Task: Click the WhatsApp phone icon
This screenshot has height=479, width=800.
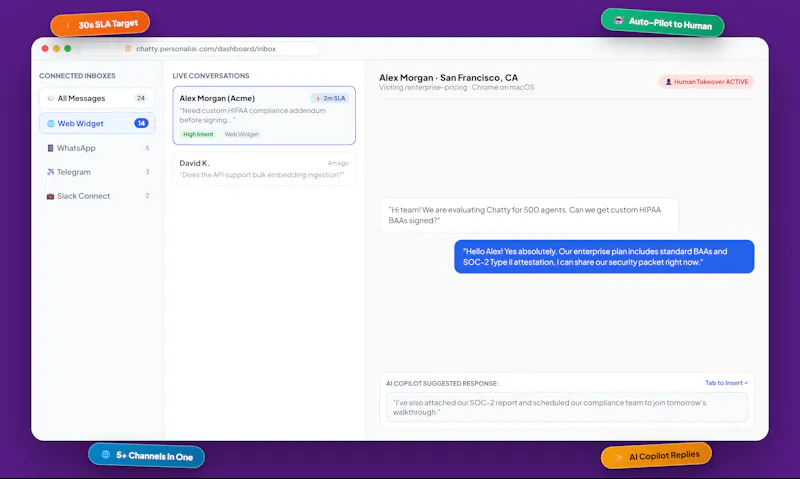Action: click(x=50, y=148)
